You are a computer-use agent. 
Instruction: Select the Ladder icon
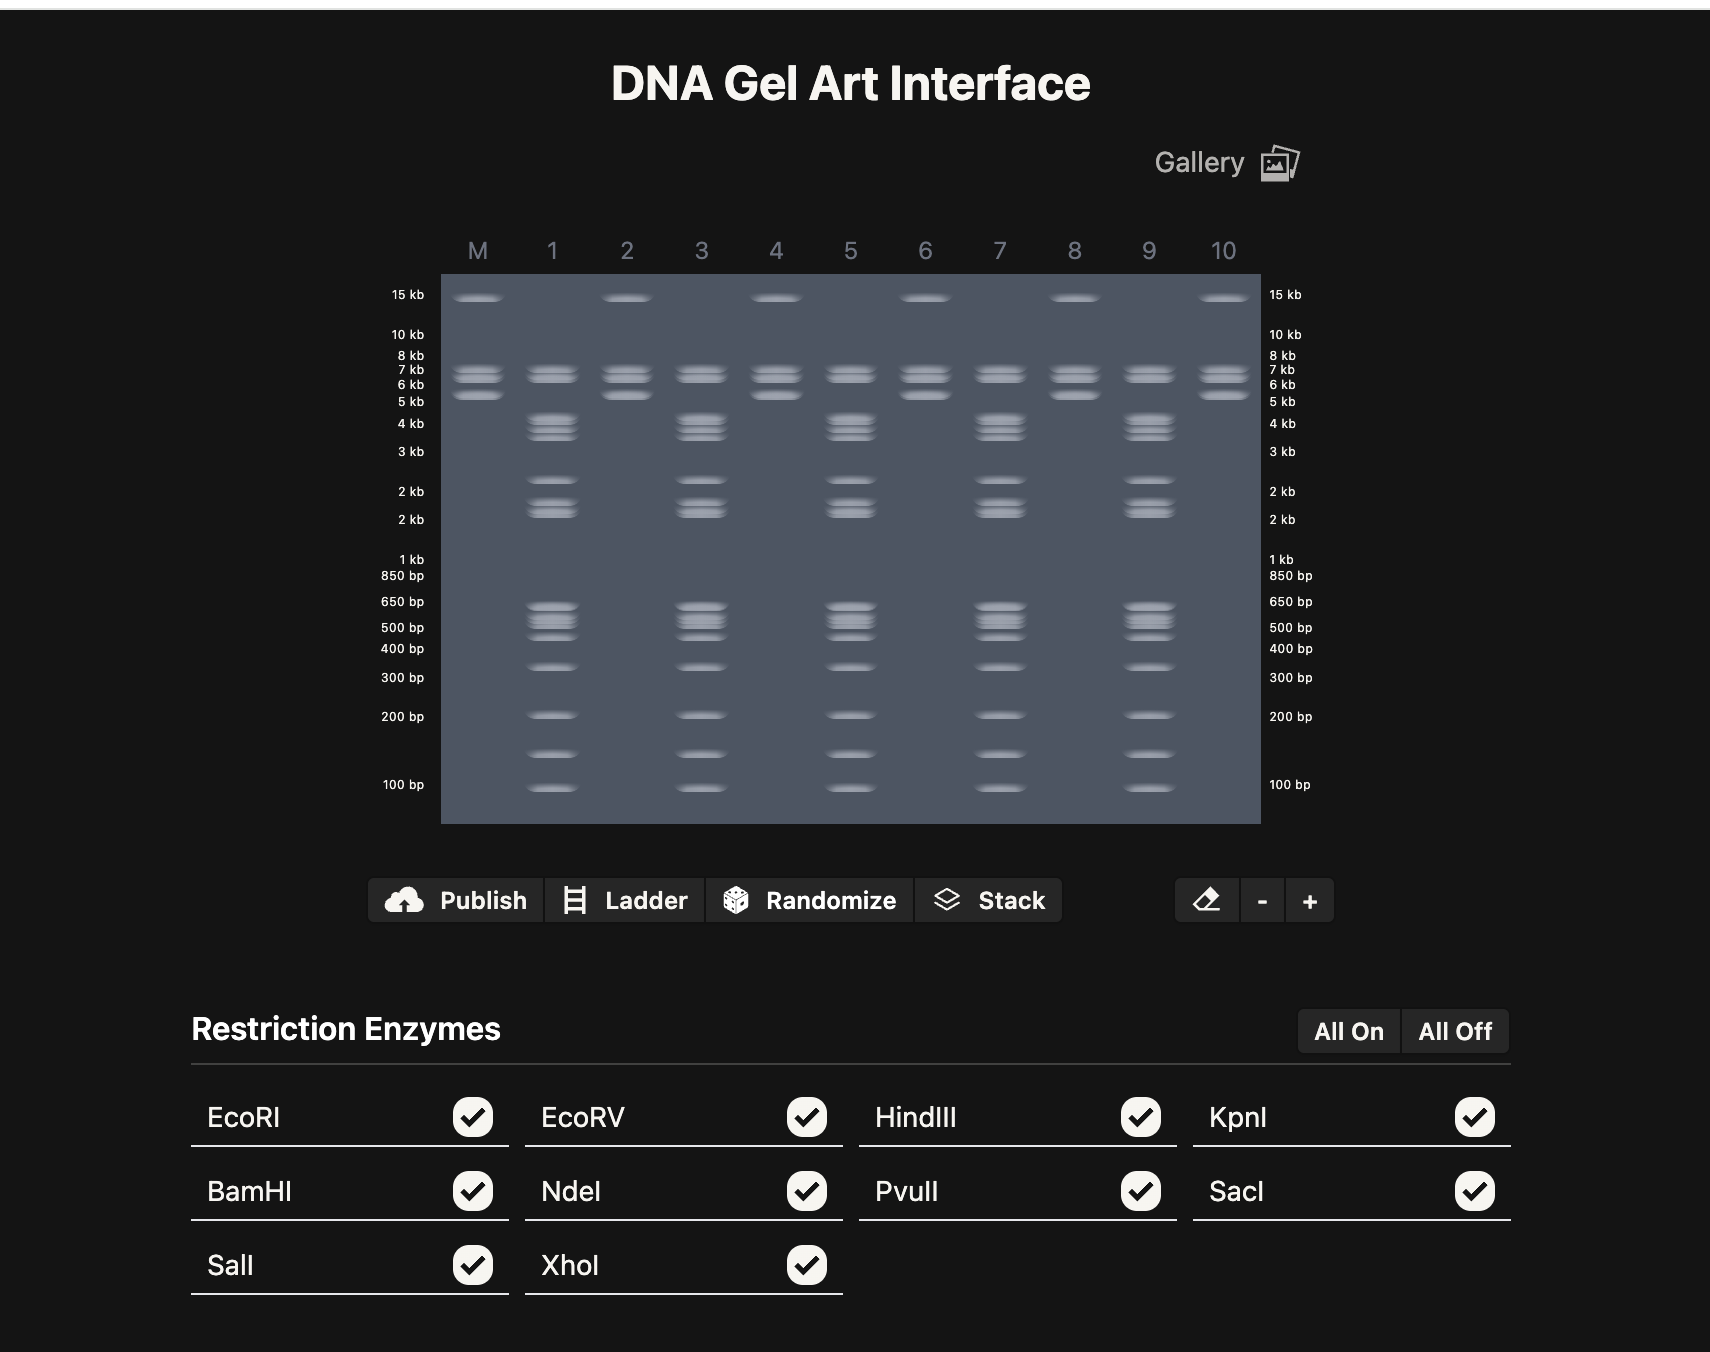pos(576,900)
